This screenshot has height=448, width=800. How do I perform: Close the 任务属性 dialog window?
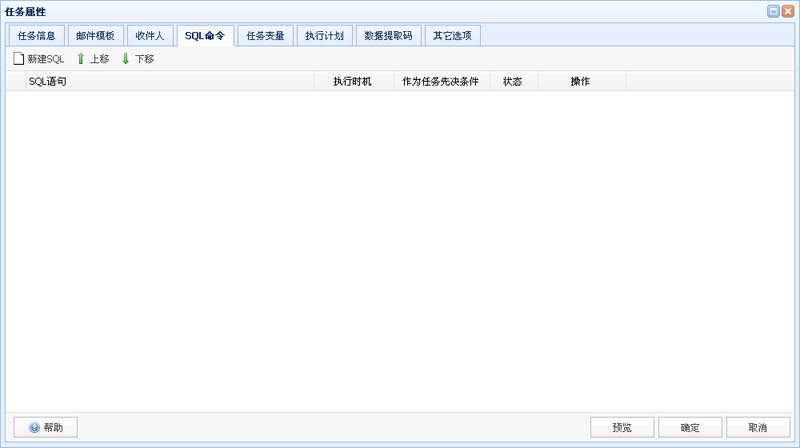[788, 11]
